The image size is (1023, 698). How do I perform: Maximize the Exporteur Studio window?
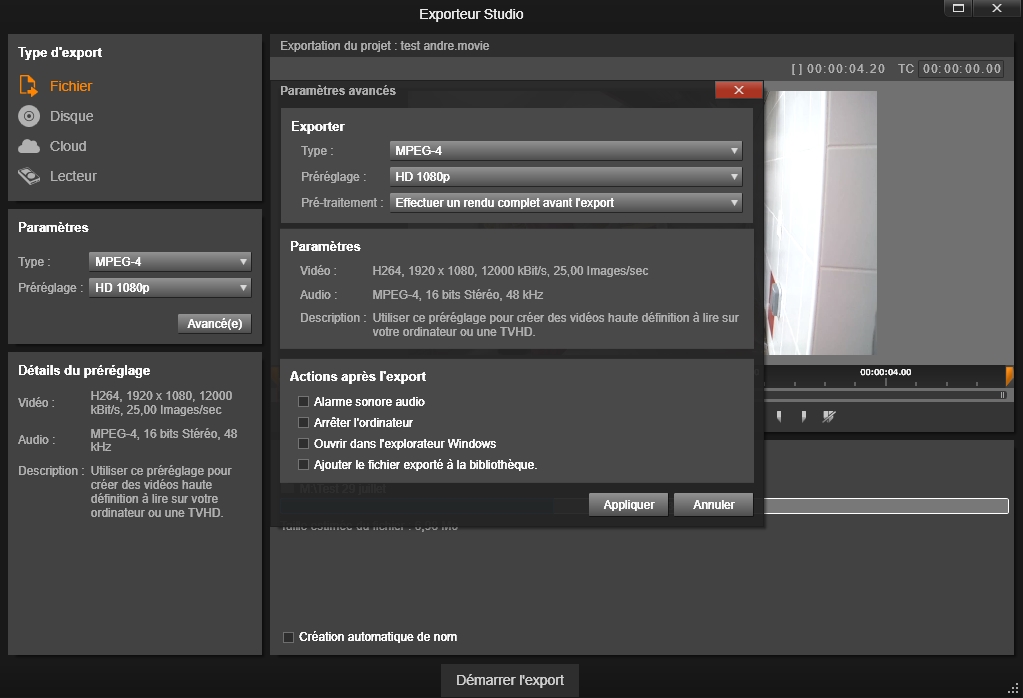pyautogui.click(x=958, y=8)
